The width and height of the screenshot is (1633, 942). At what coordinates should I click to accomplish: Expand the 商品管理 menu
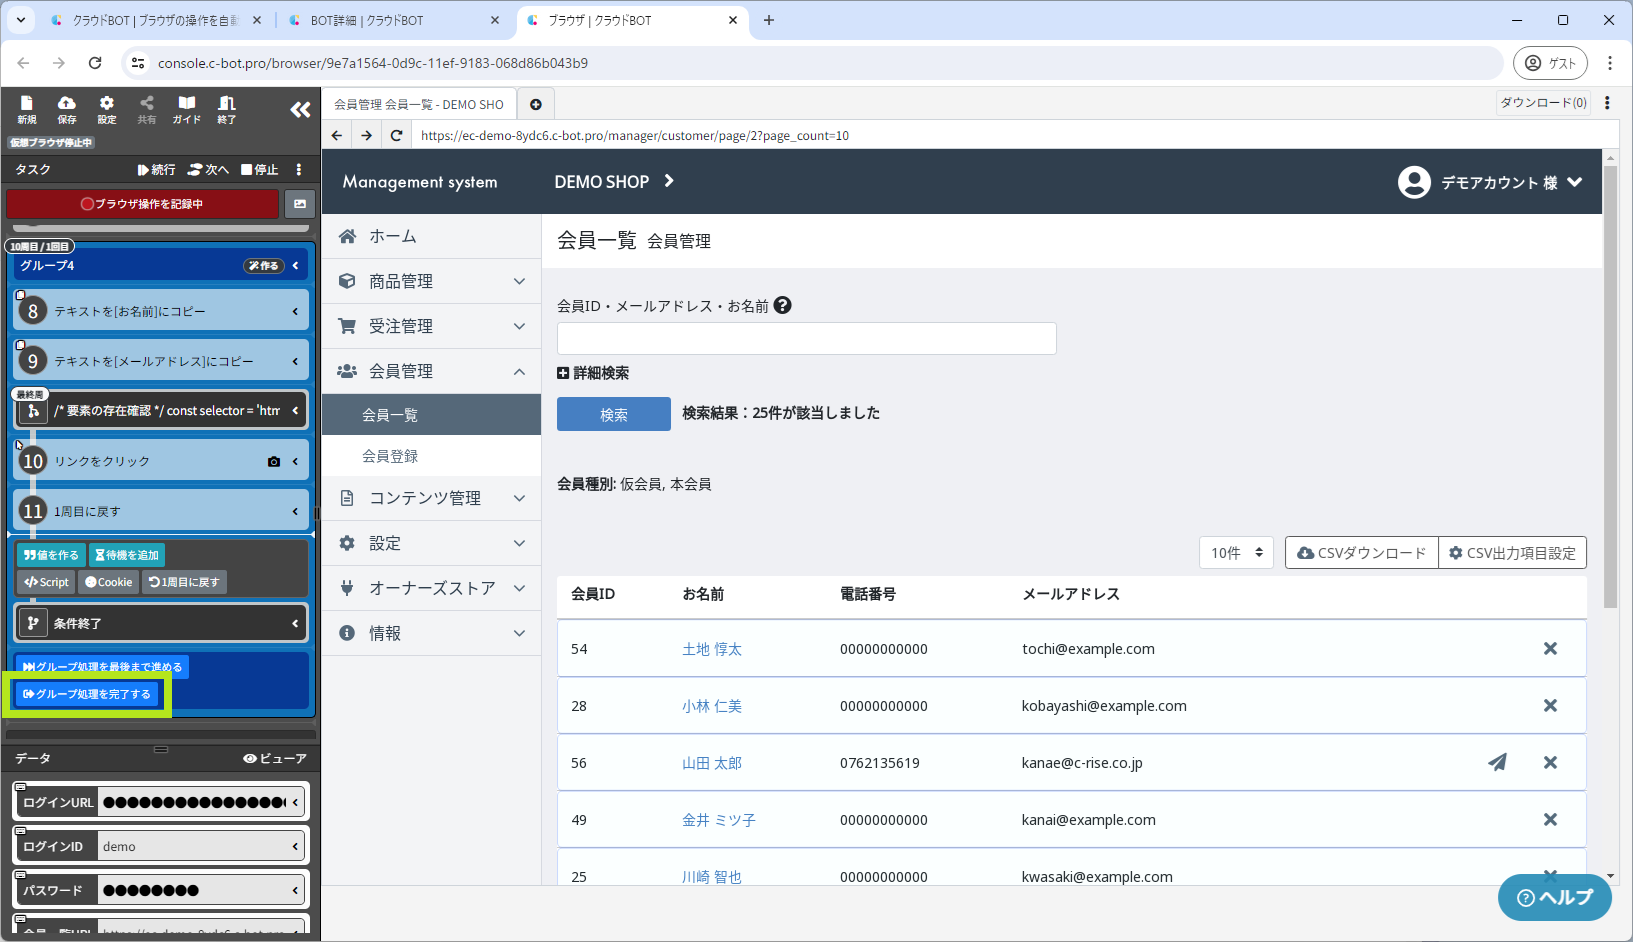[x=432, y=281]
